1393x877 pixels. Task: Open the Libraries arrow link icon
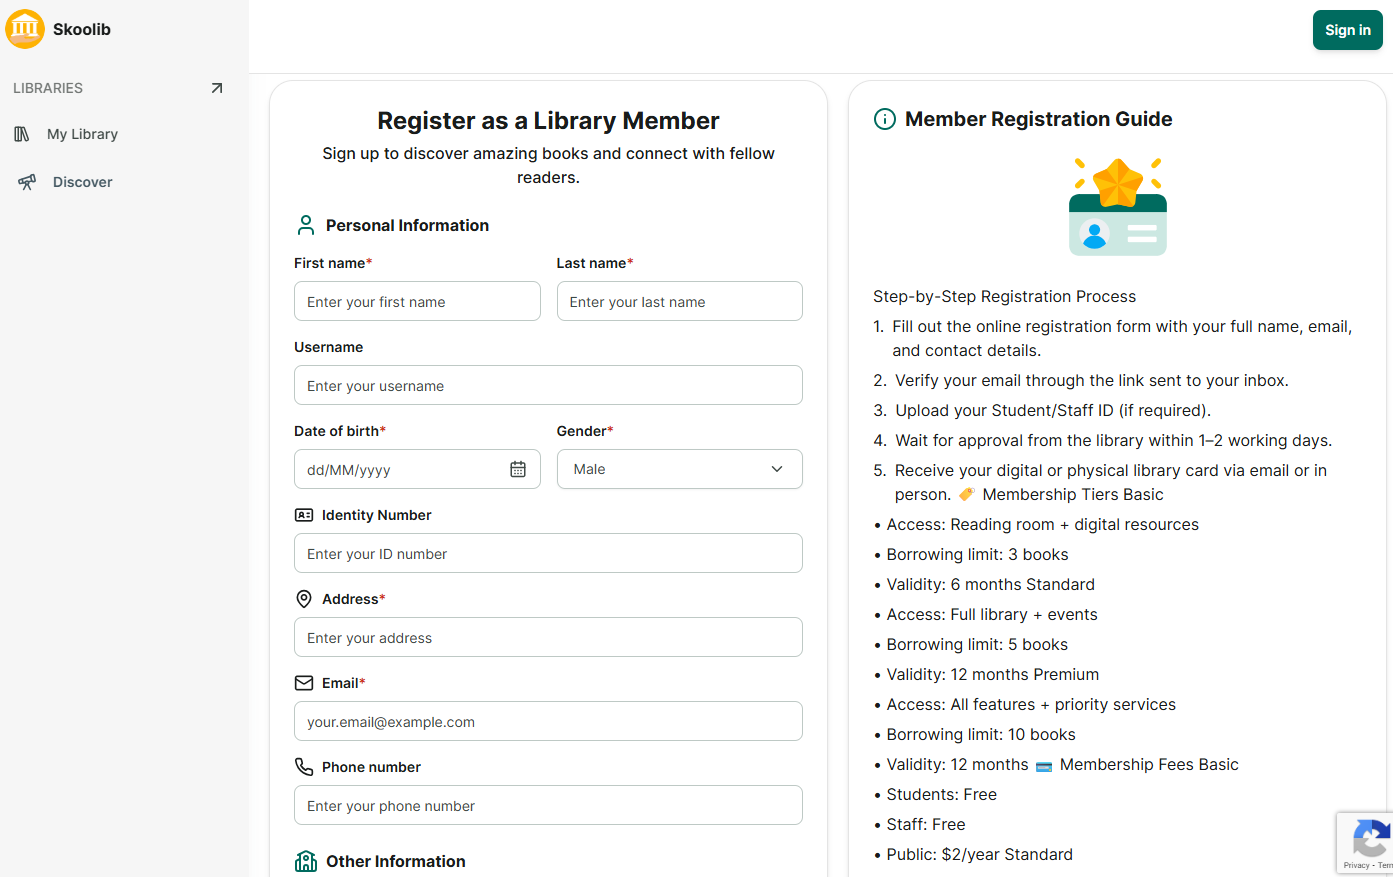click(x=217, y=88)
